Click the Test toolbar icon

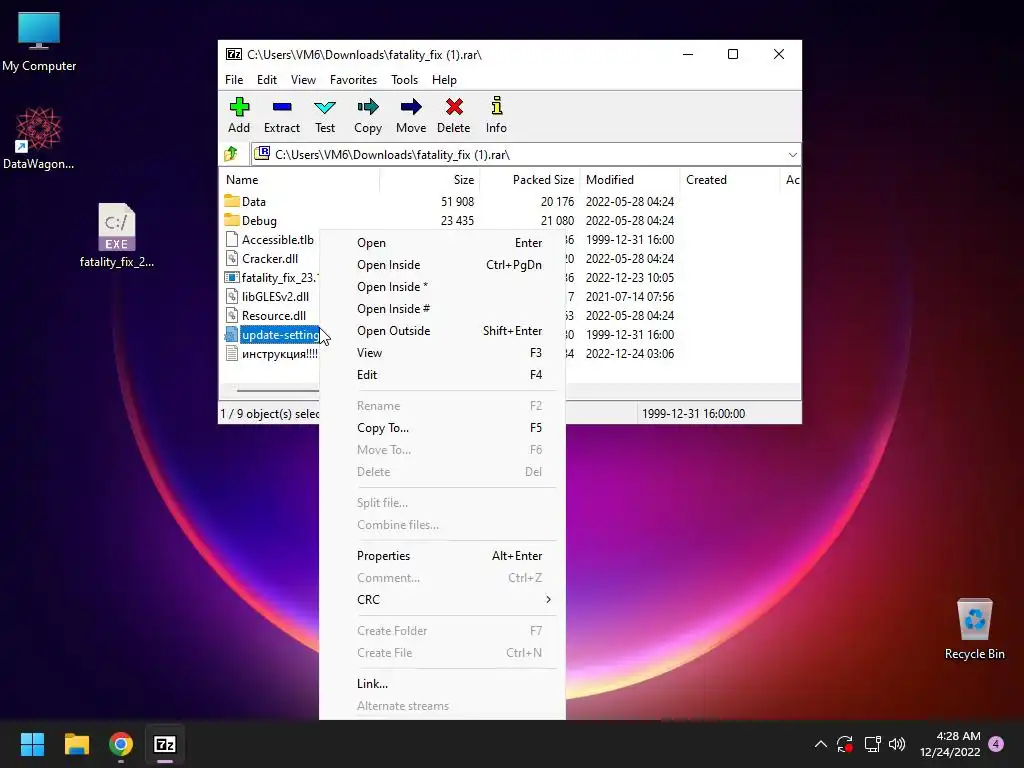[x=325, y=116]
